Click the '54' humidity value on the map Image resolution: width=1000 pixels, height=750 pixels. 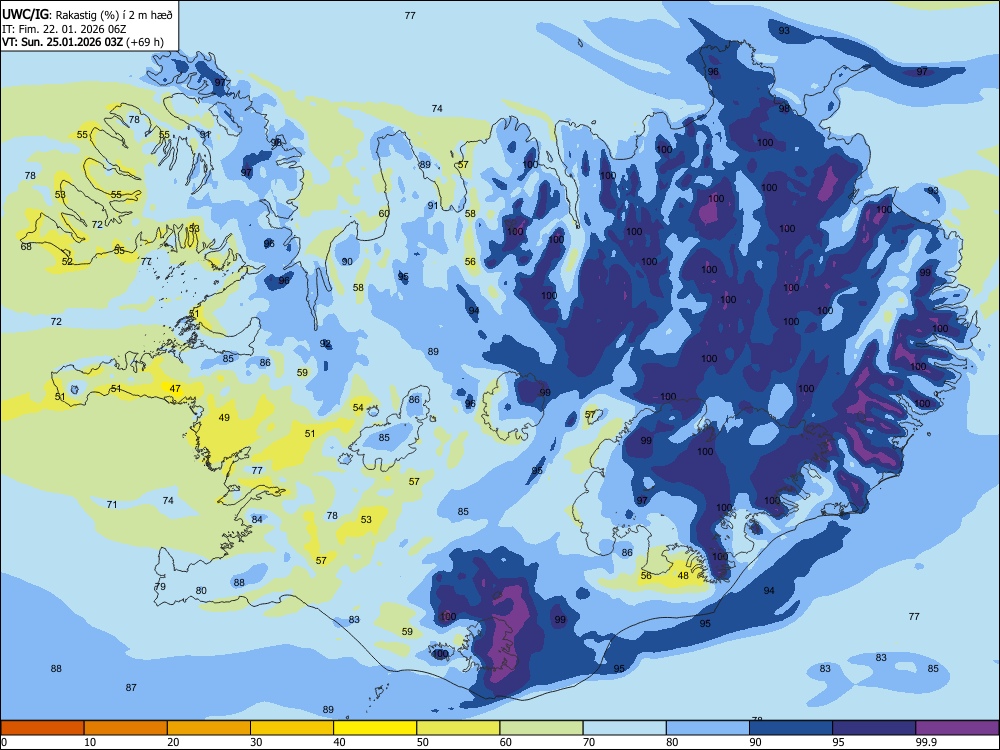(358, 408)
